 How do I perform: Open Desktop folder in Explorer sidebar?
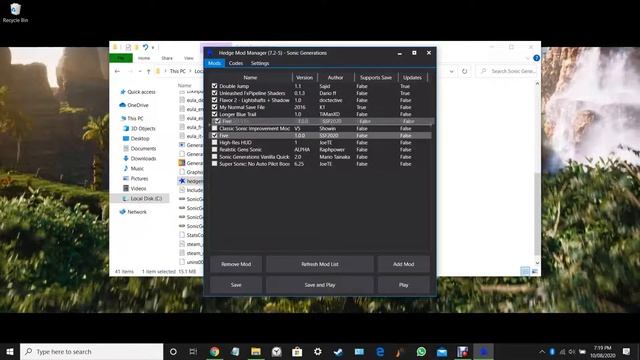click(x=136, y=139)
